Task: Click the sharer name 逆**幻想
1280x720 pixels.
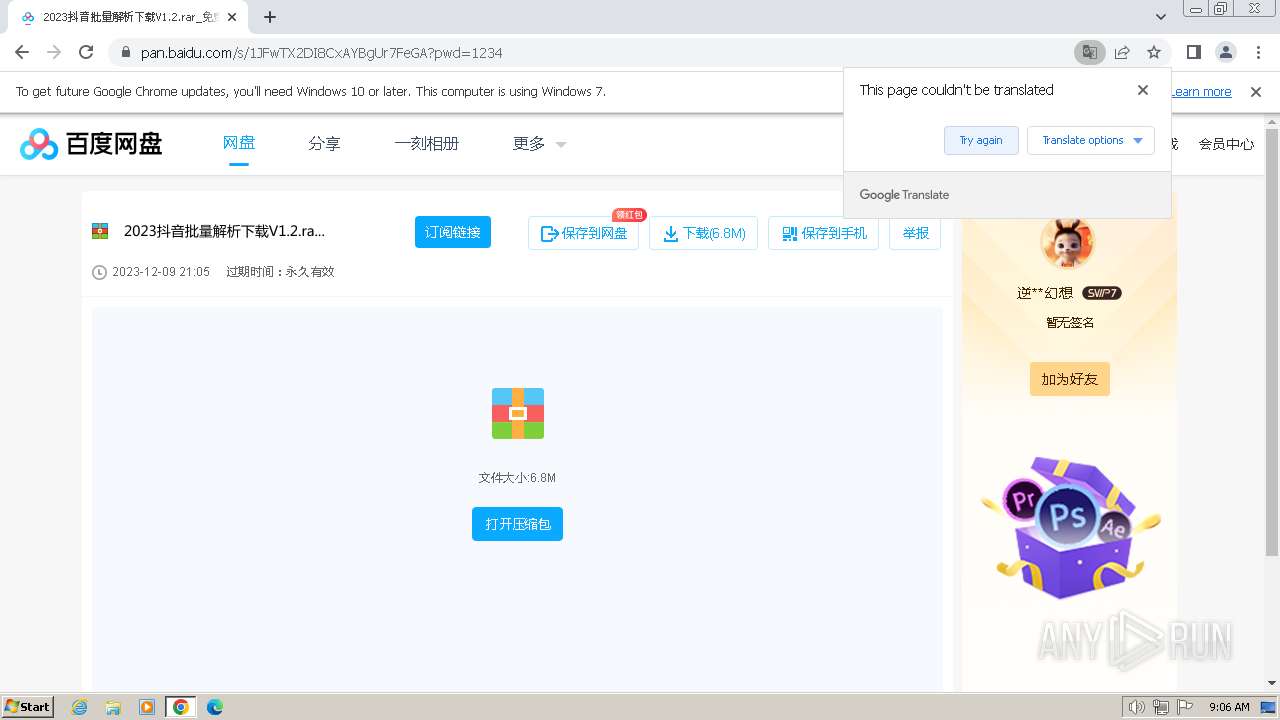Action: (x=1045, y=293)
